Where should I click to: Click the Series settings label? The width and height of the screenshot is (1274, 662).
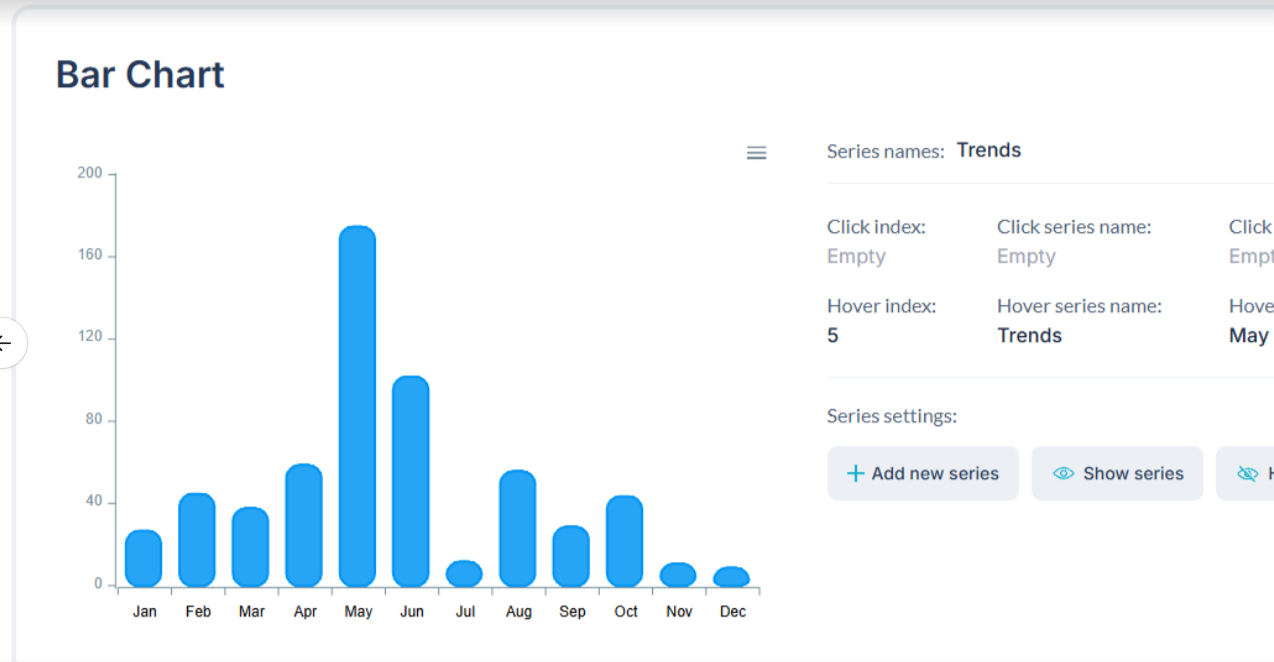tap(892, 416)
